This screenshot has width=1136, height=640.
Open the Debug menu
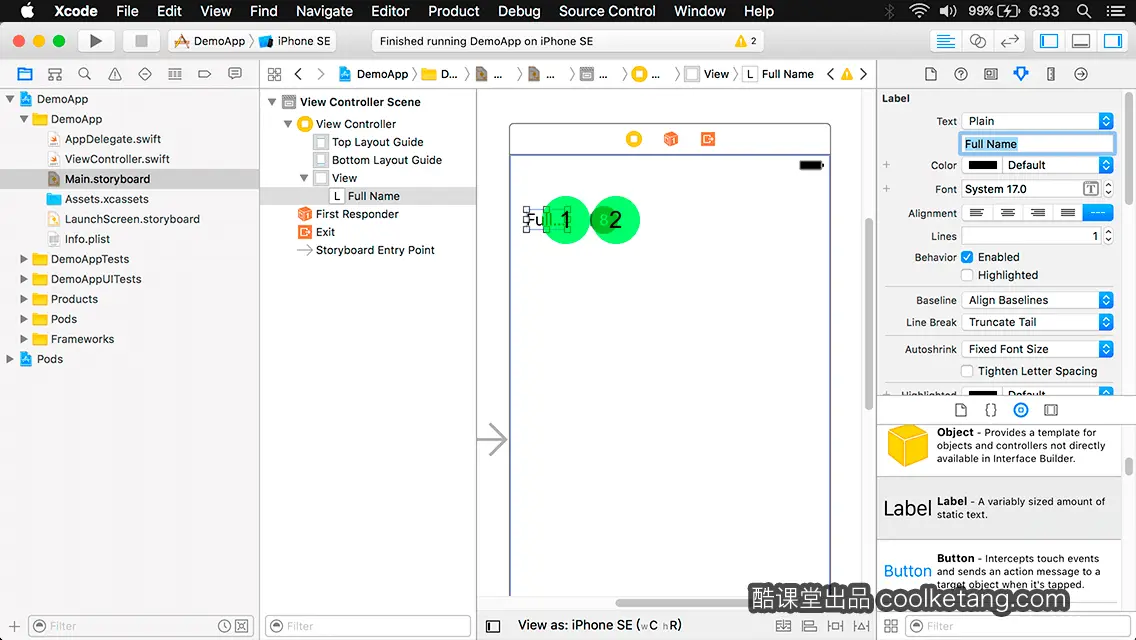click(x=519, y=11)
